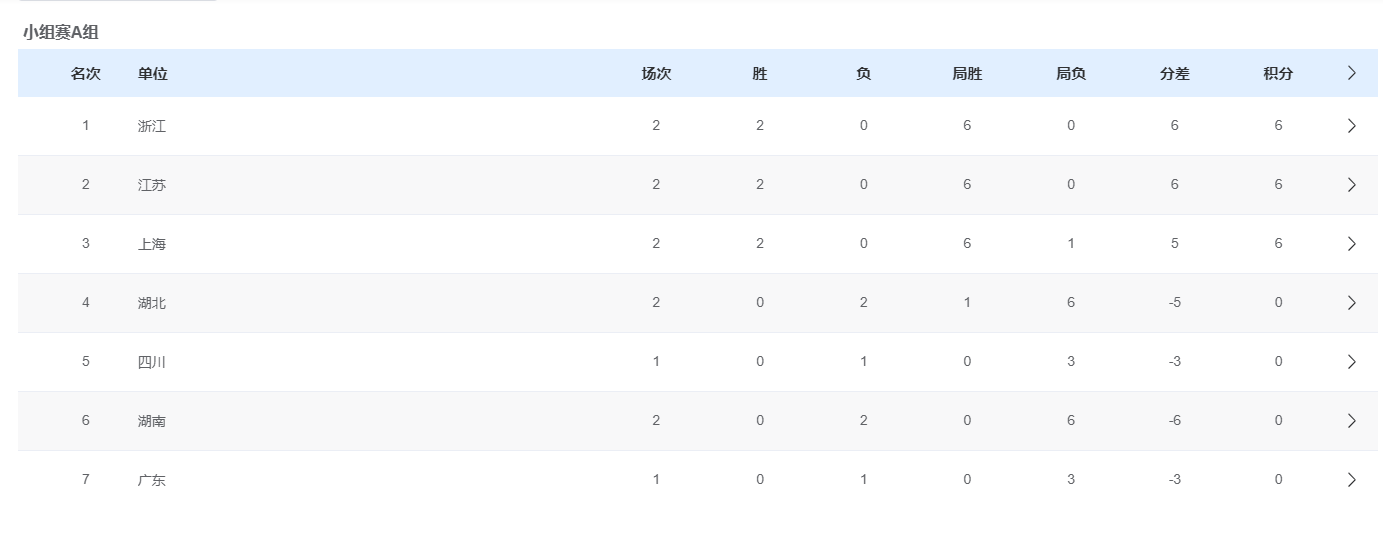1383x540 pixels.
Task: Select the 湖北 team name
Action: (x=152, y=303)
